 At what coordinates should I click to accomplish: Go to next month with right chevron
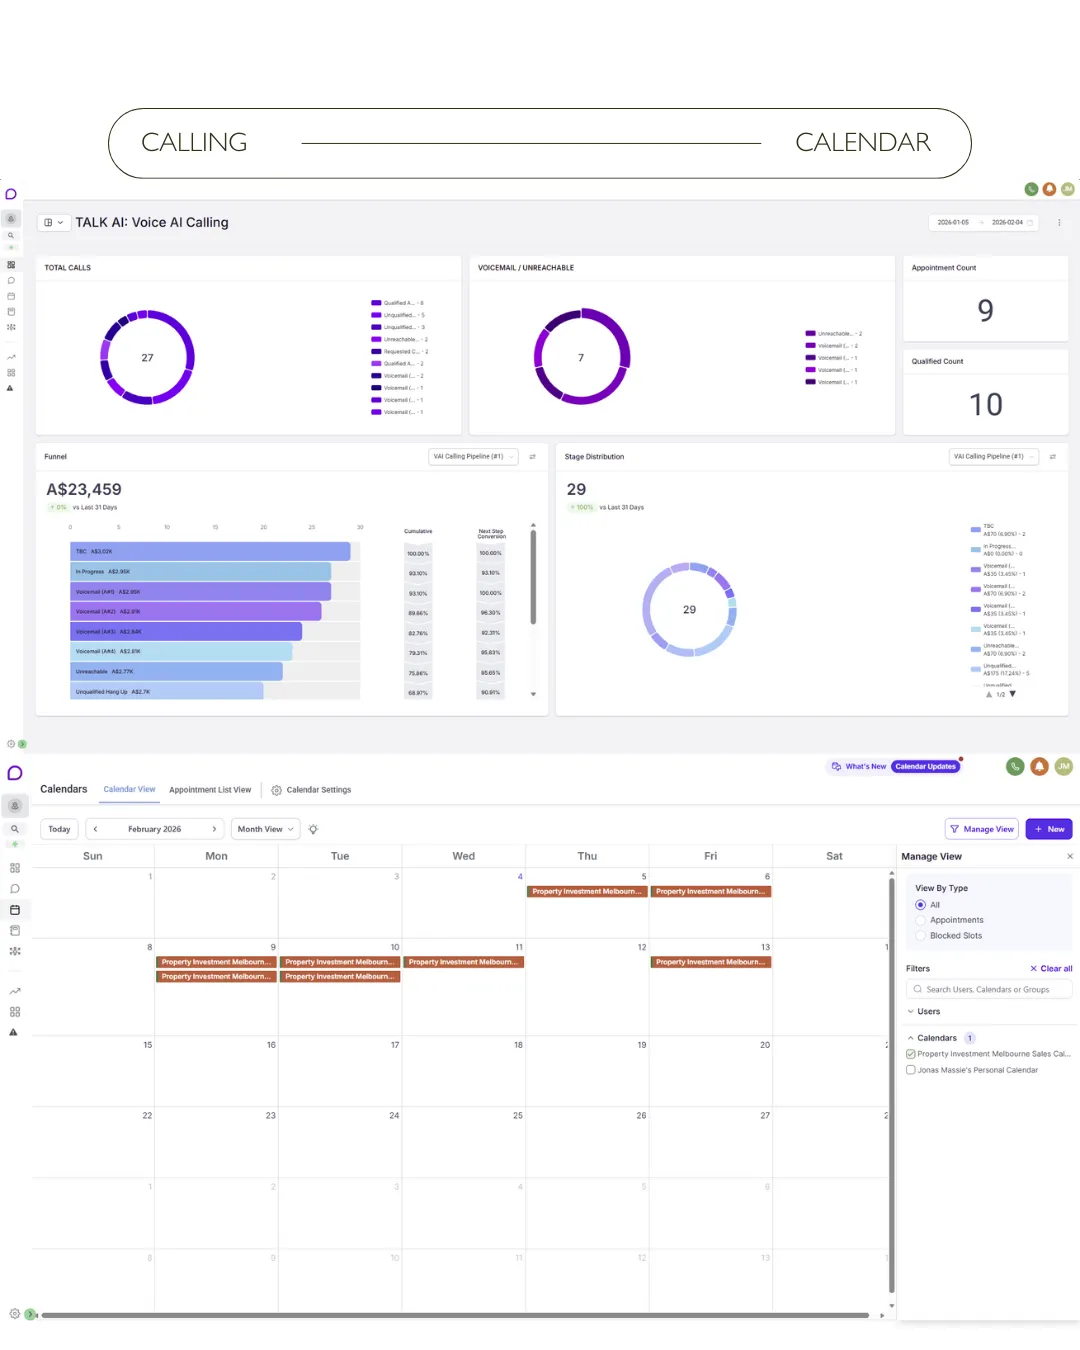pyautogui.click(x=214, y=829)
